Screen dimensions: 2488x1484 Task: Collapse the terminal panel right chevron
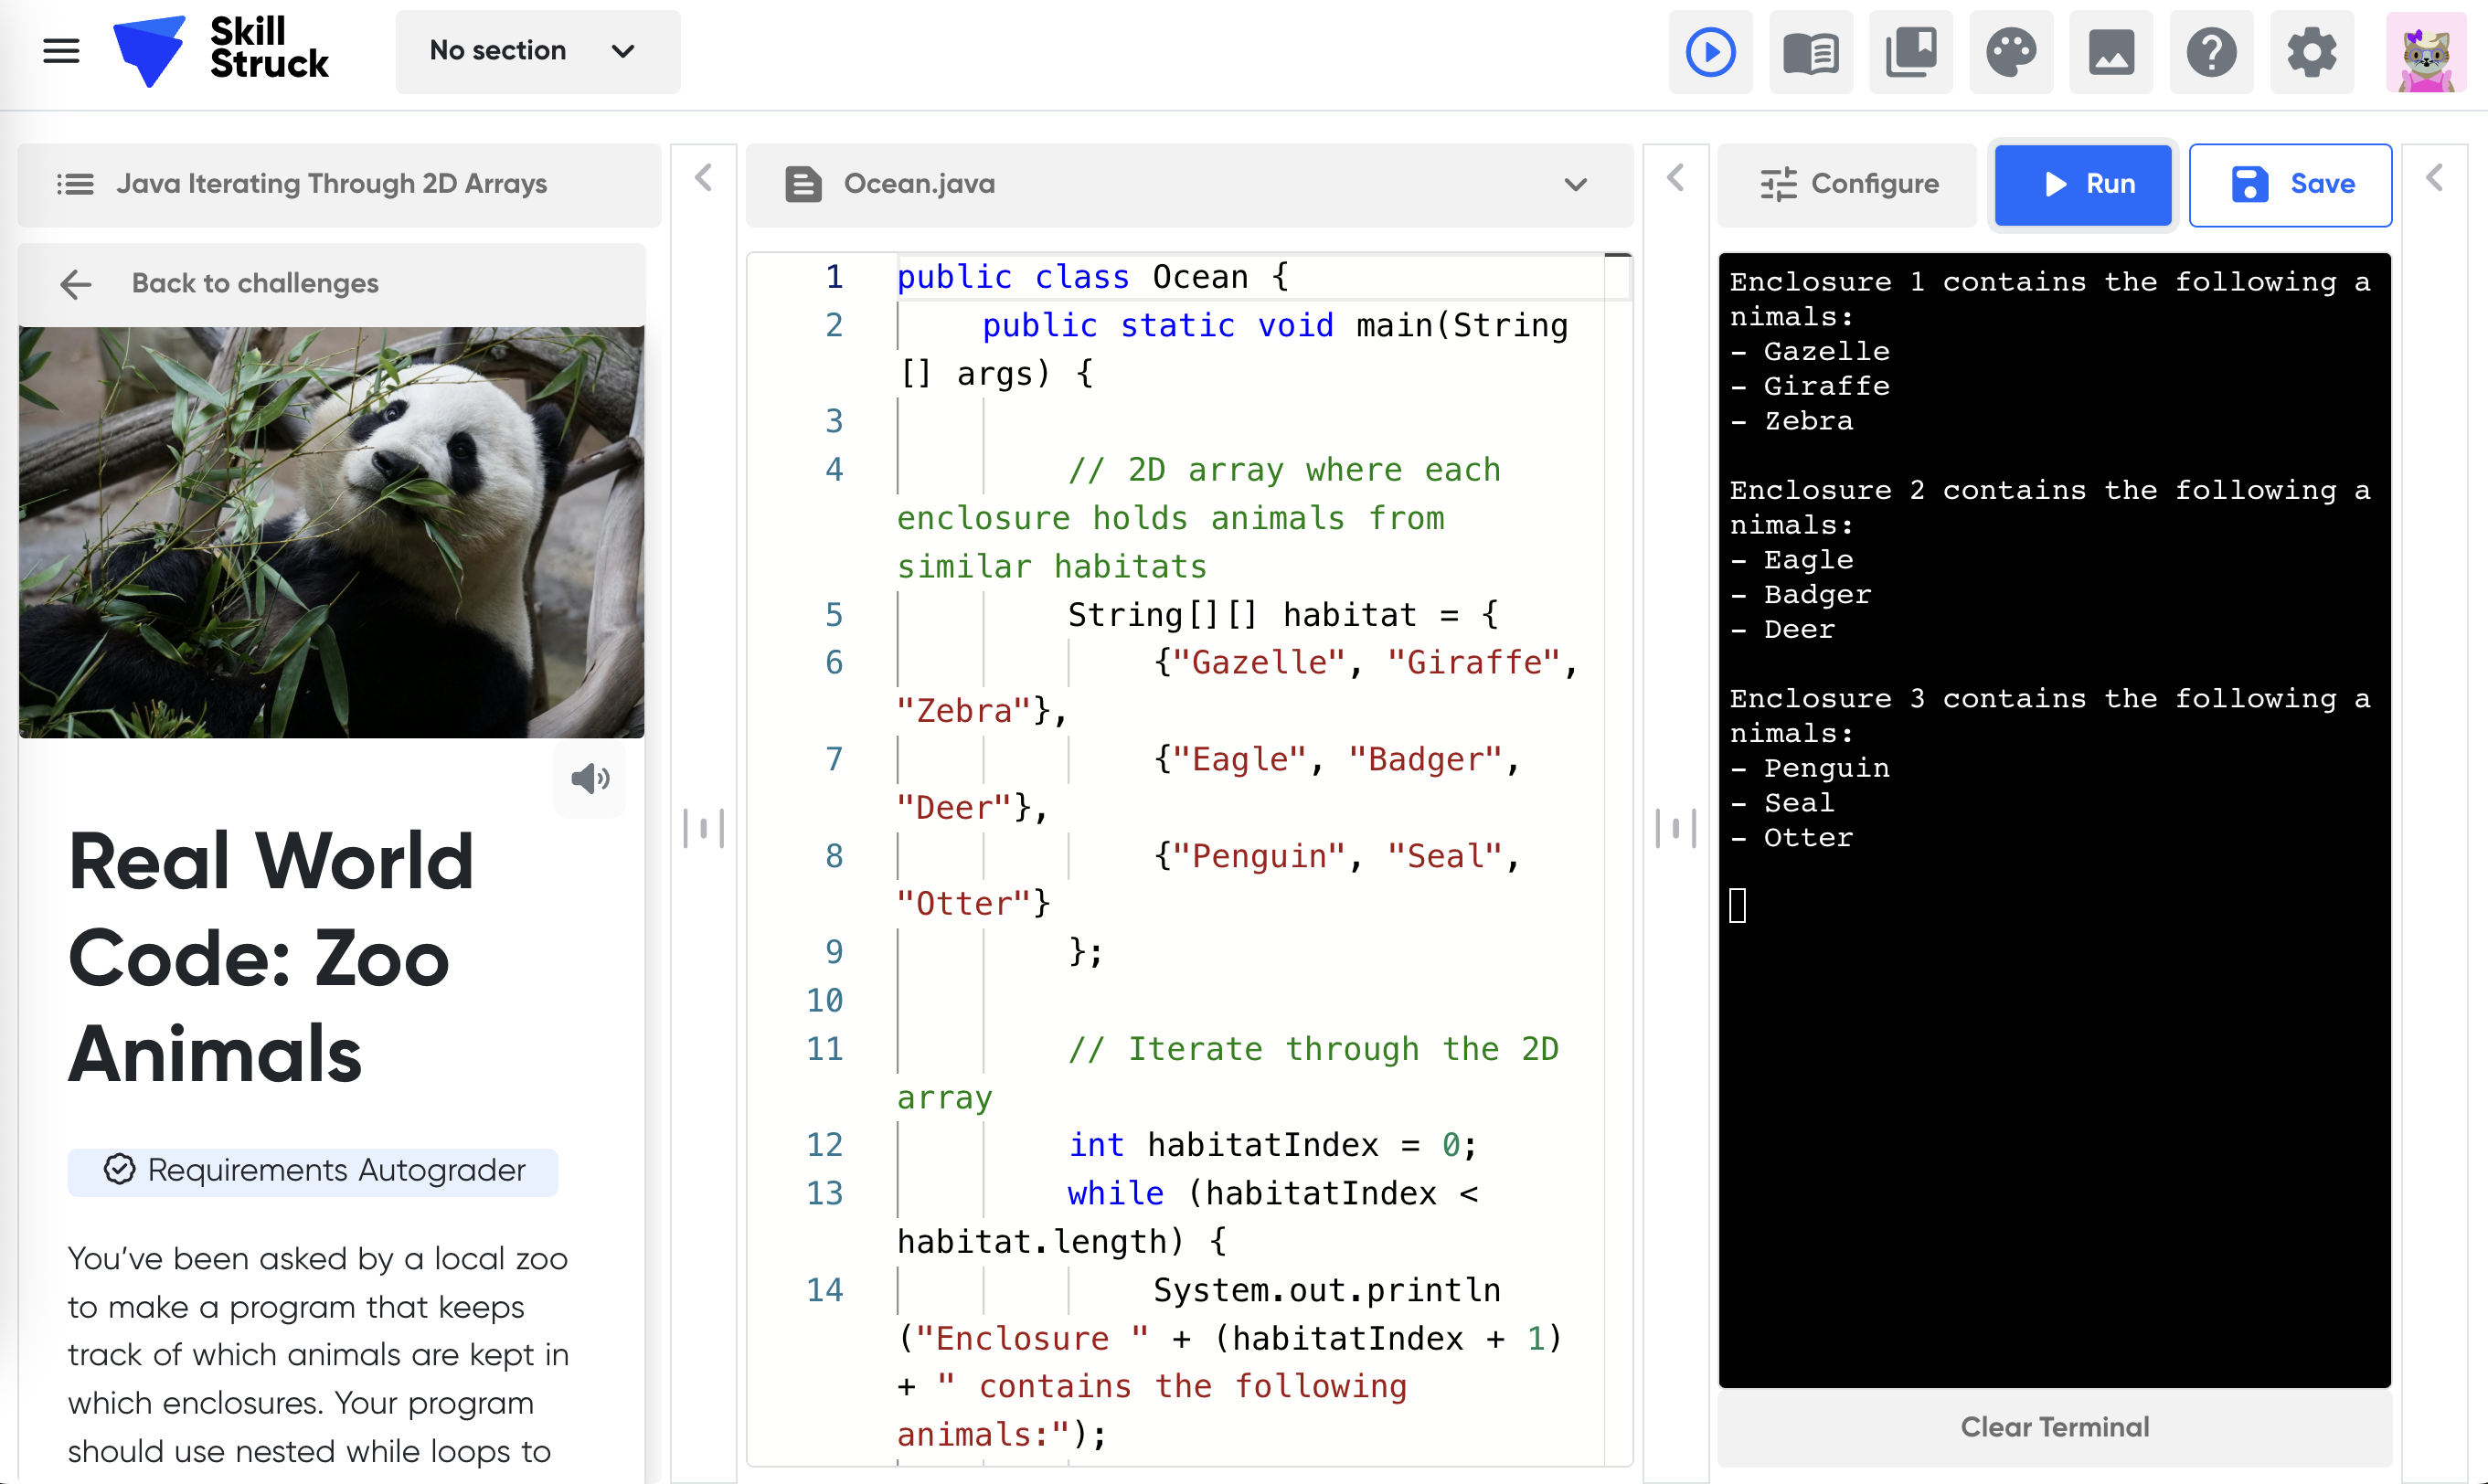pyautogui.click(x=2434, y=179)
